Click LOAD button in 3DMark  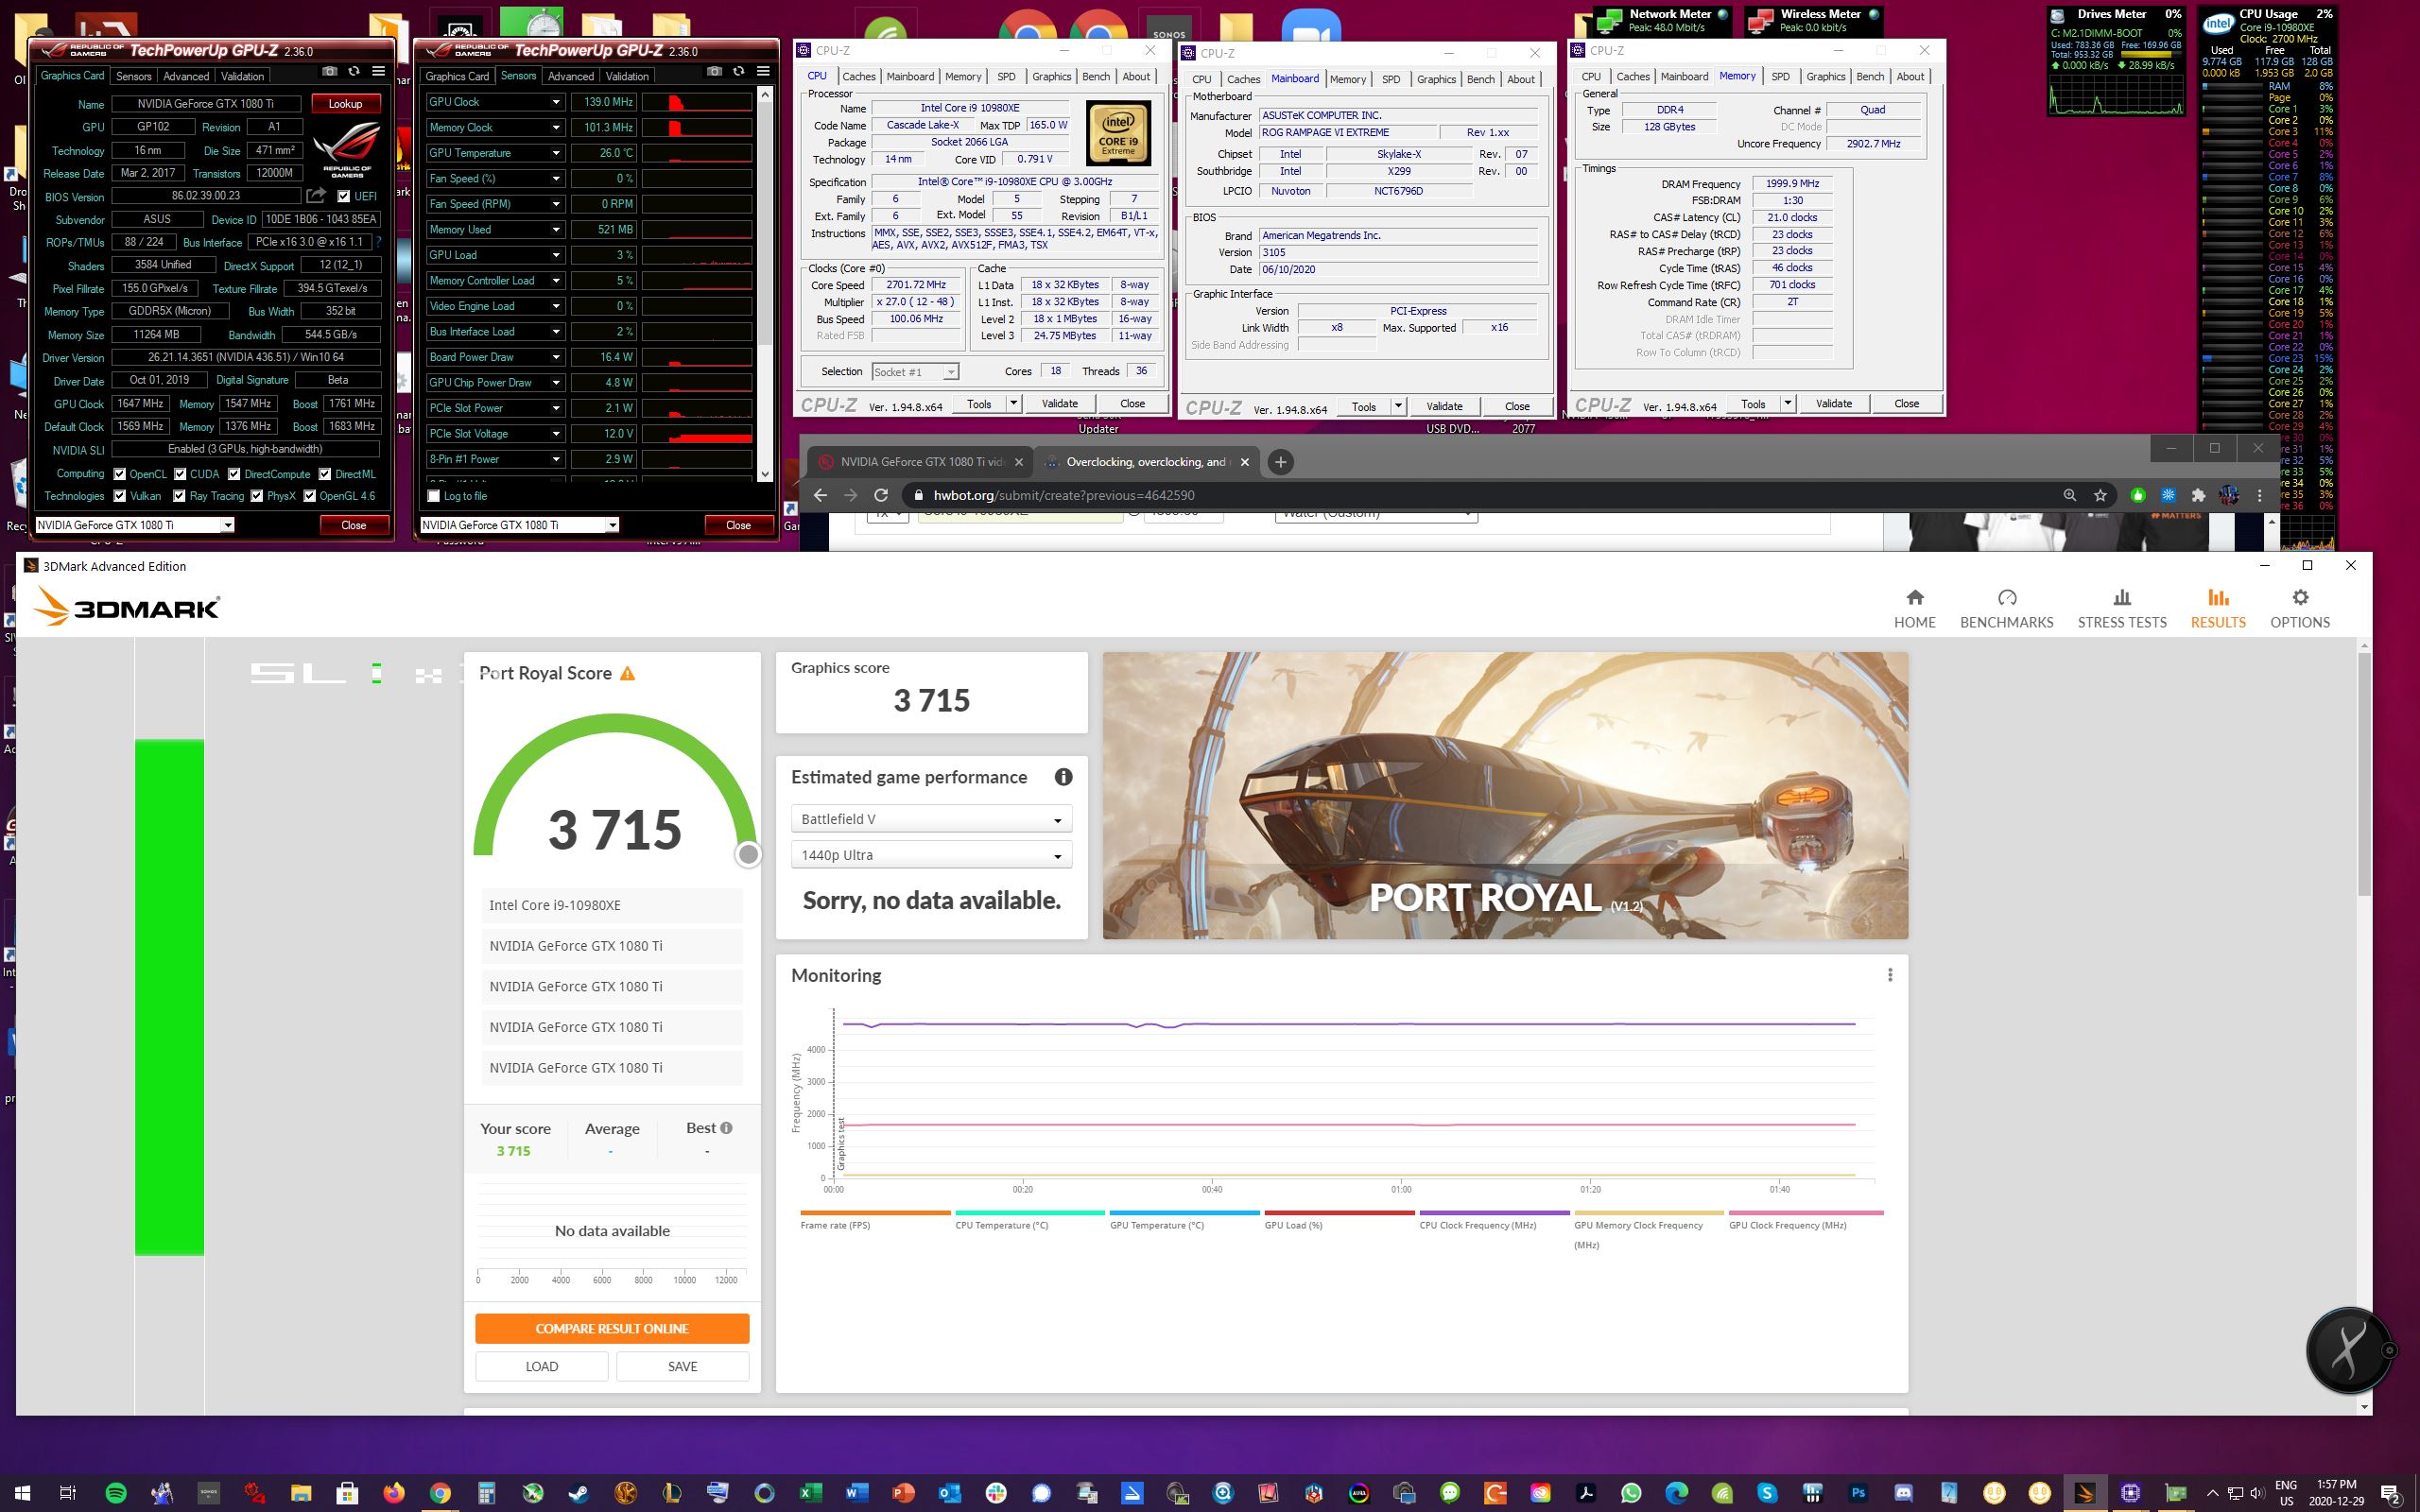click(541, 1366)
